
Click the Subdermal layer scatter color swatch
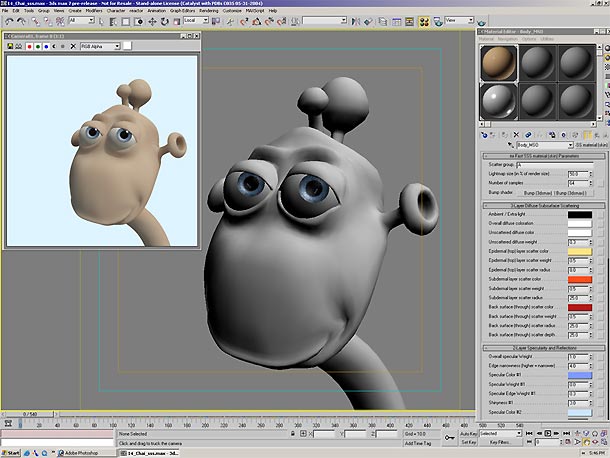coord(582,279)
